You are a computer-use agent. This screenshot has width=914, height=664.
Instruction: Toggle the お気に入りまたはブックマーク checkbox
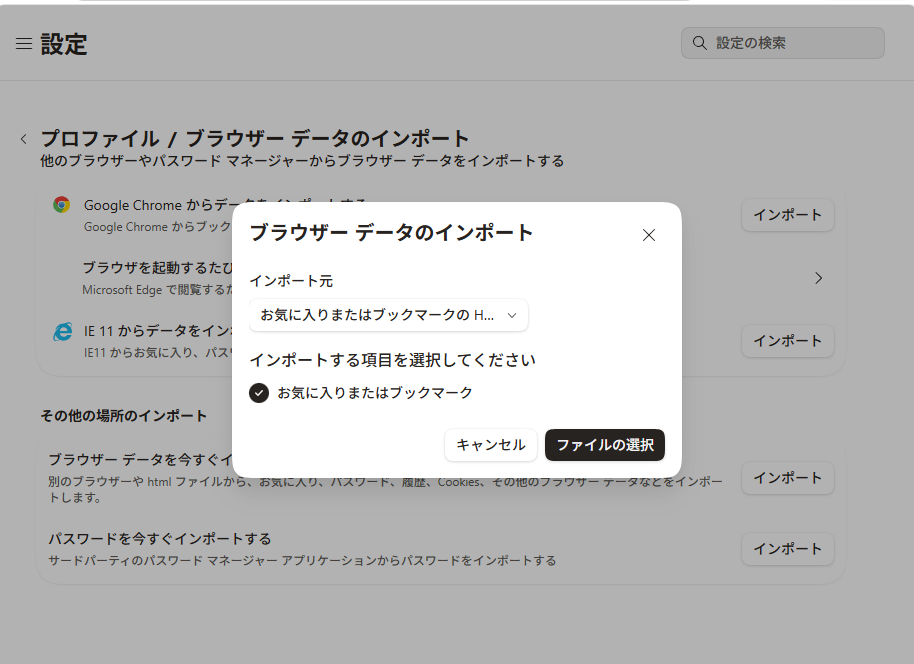point(259,393)
